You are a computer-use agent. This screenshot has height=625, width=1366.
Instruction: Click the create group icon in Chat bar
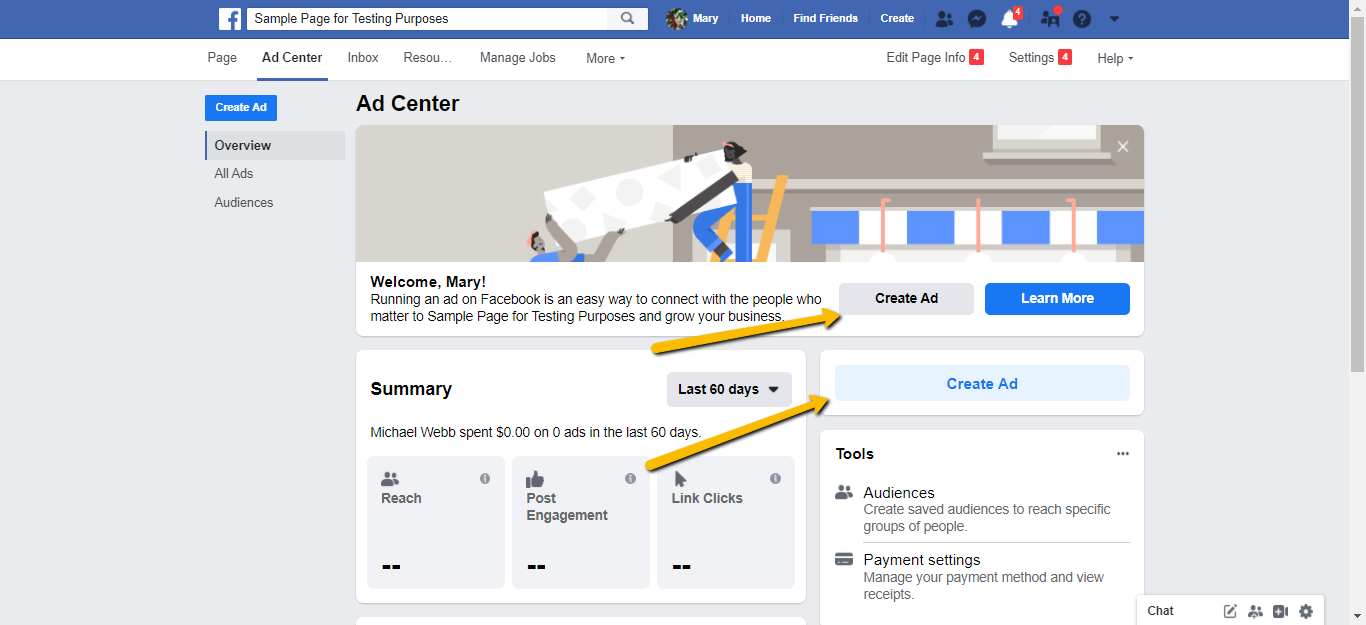pyautogui.click(x=1256, y=611)
